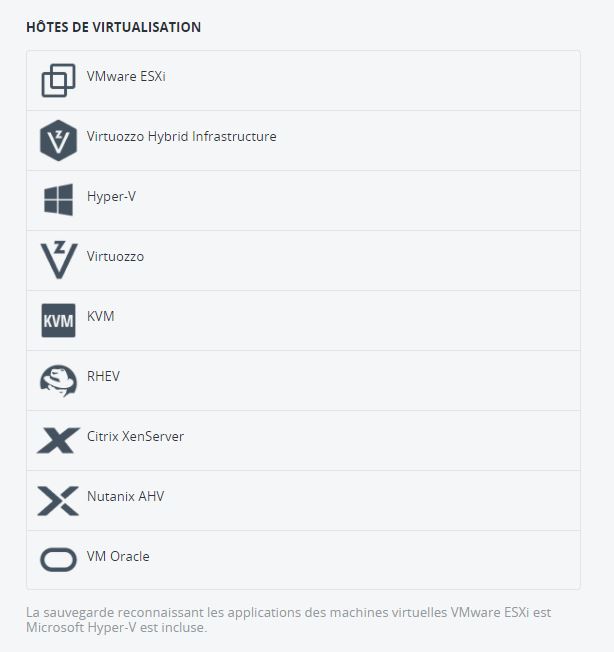The image size is (614, 652).
Task: Click the Hyper-V Windows logo icon
Action: 58,200
